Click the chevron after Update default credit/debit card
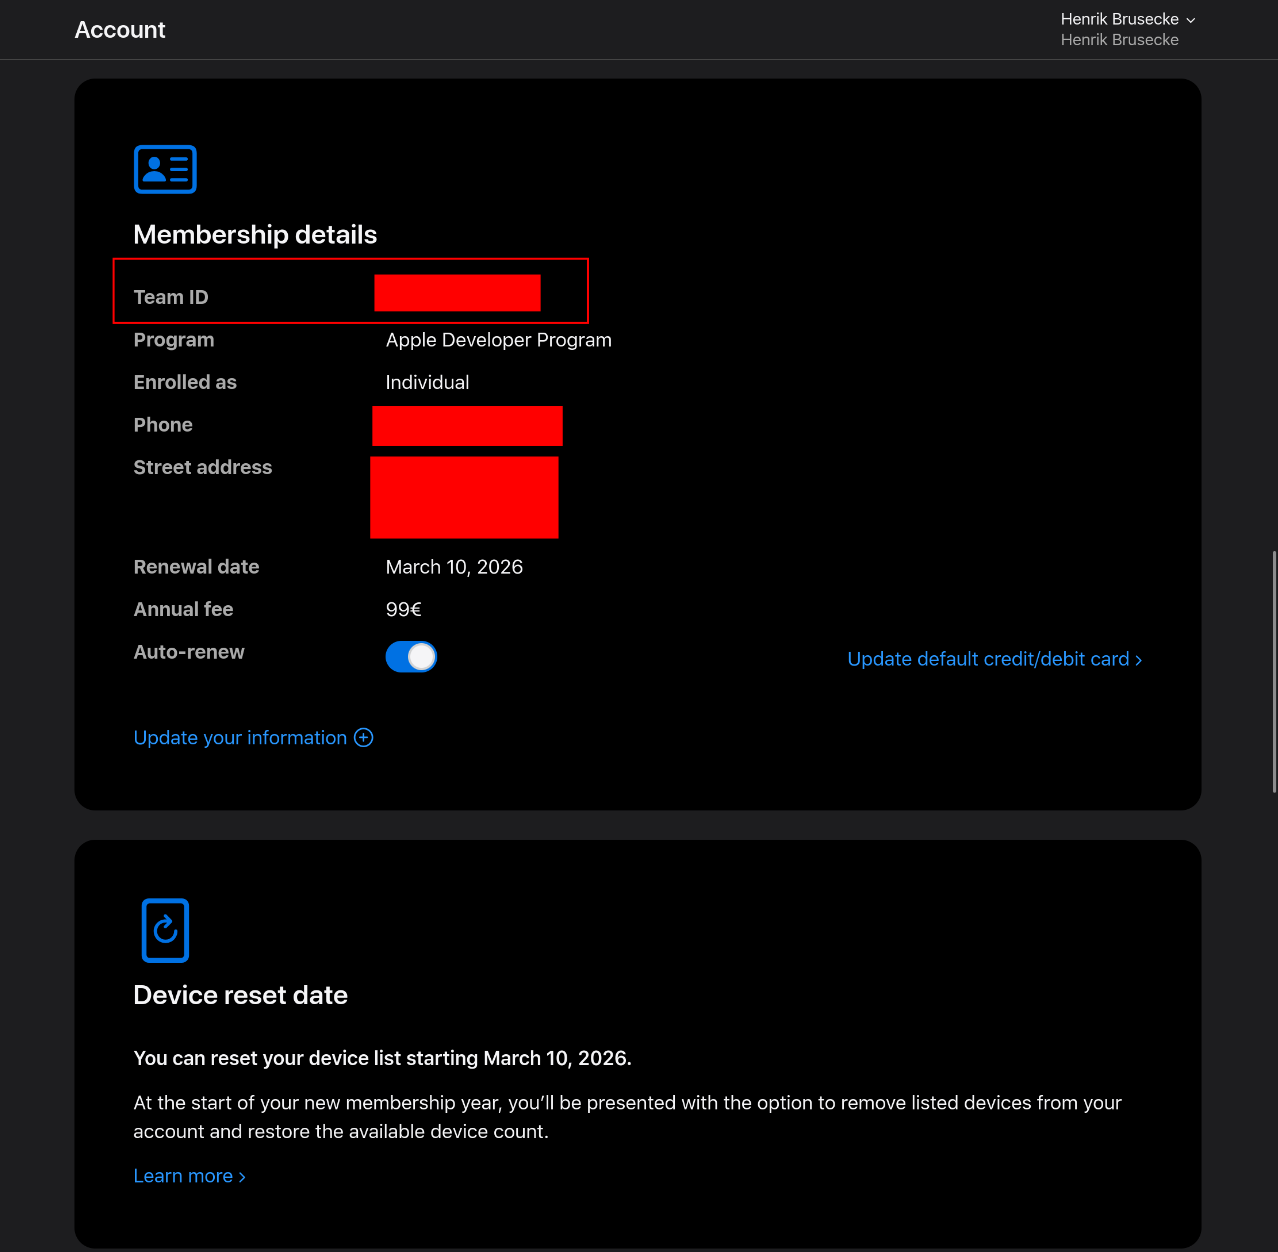This screenshot has width=1278, height=1252. 1138,659
